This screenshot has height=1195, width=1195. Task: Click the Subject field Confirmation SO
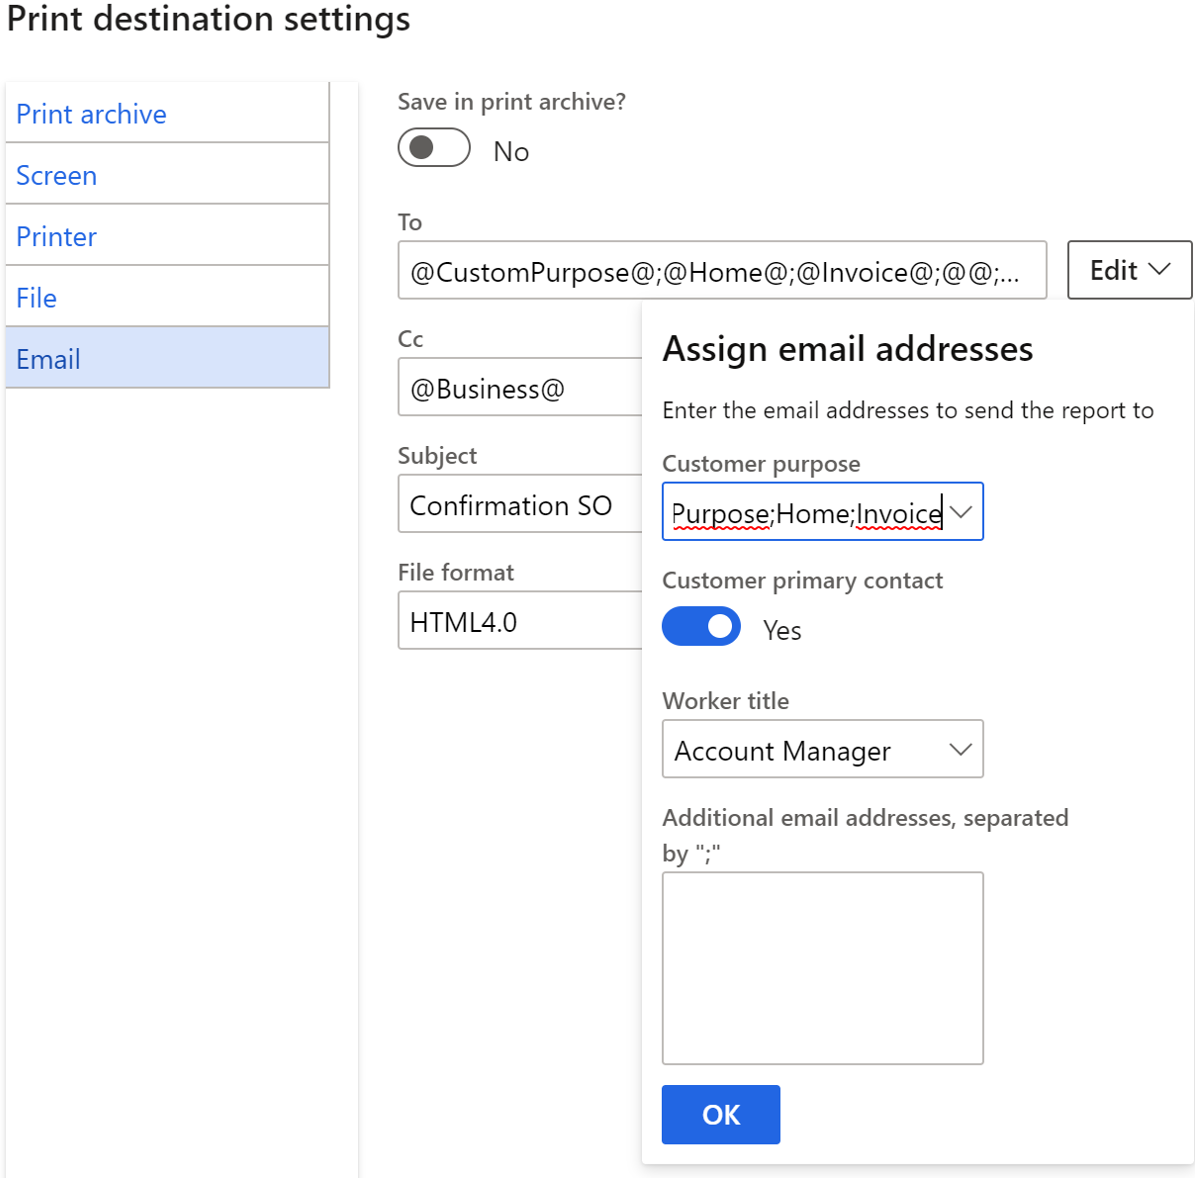[520, 504]
